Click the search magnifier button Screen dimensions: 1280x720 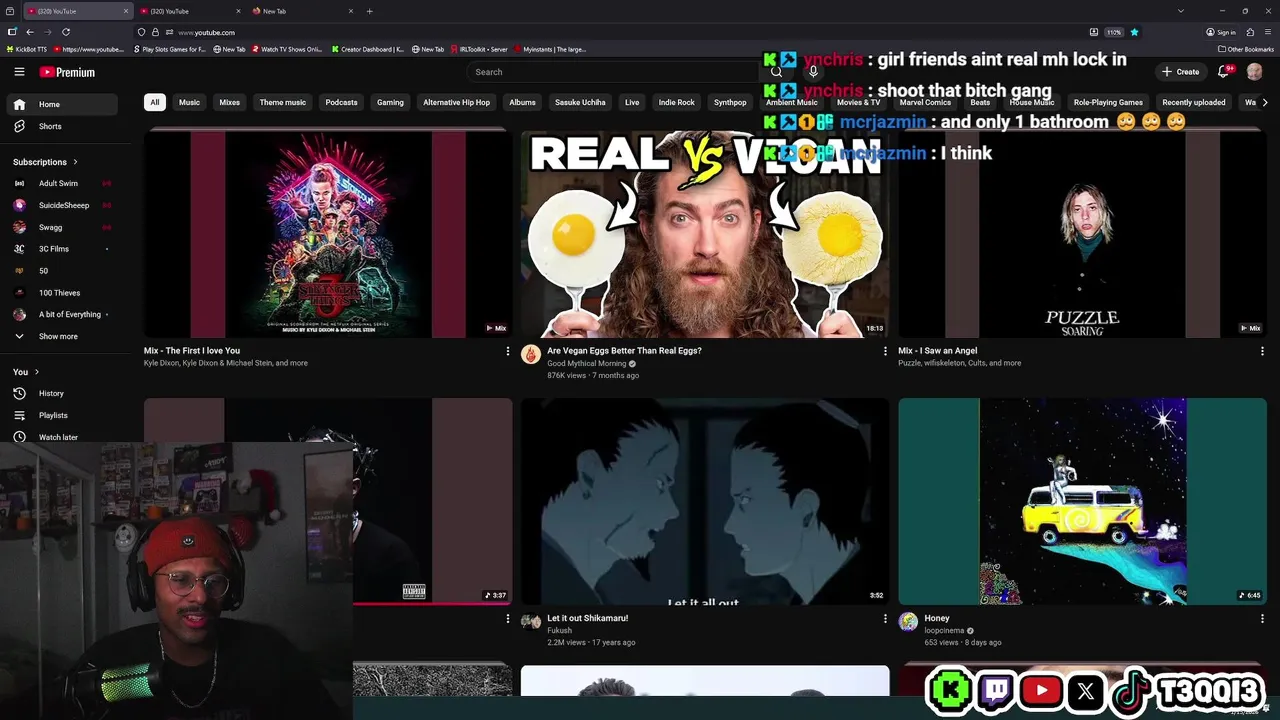pos(776,72)
